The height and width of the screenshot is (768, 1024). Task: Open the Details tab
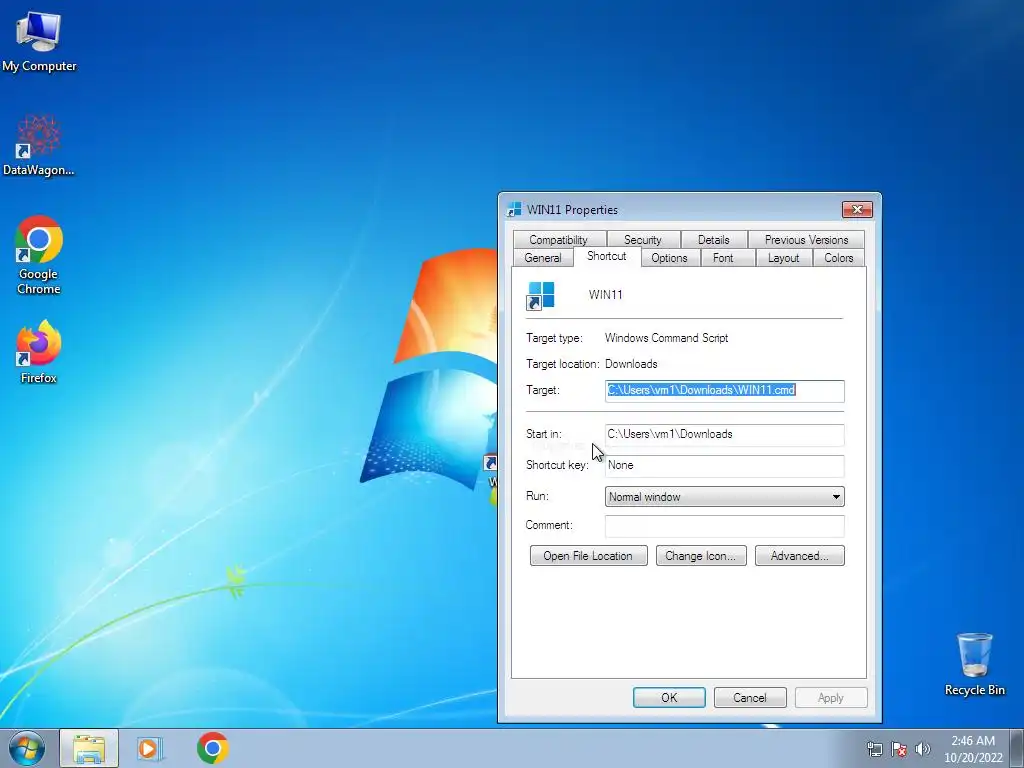point(713,240)
